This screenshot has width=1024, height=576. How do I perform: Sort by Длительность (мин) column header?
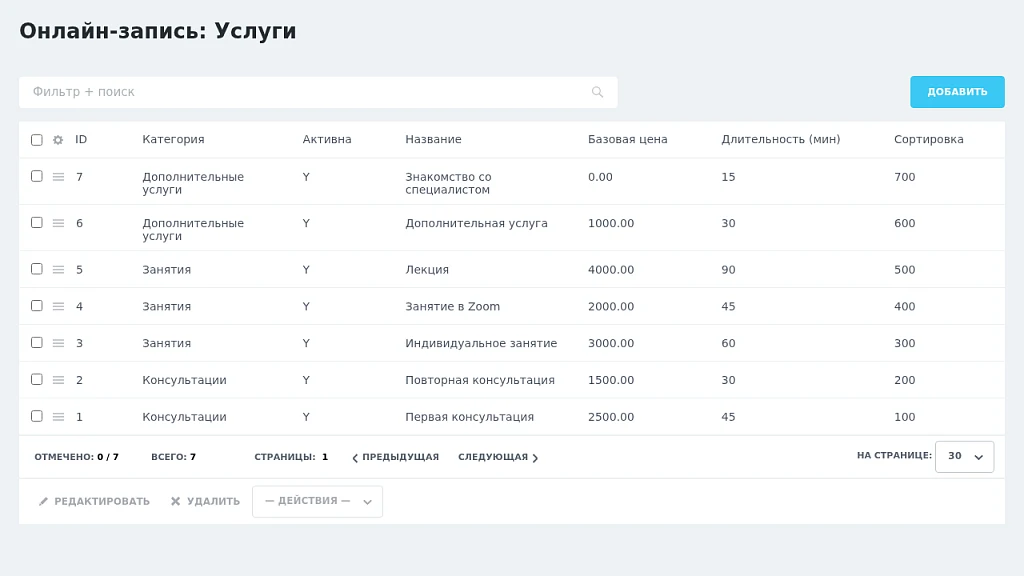click(x=780, y=139)
